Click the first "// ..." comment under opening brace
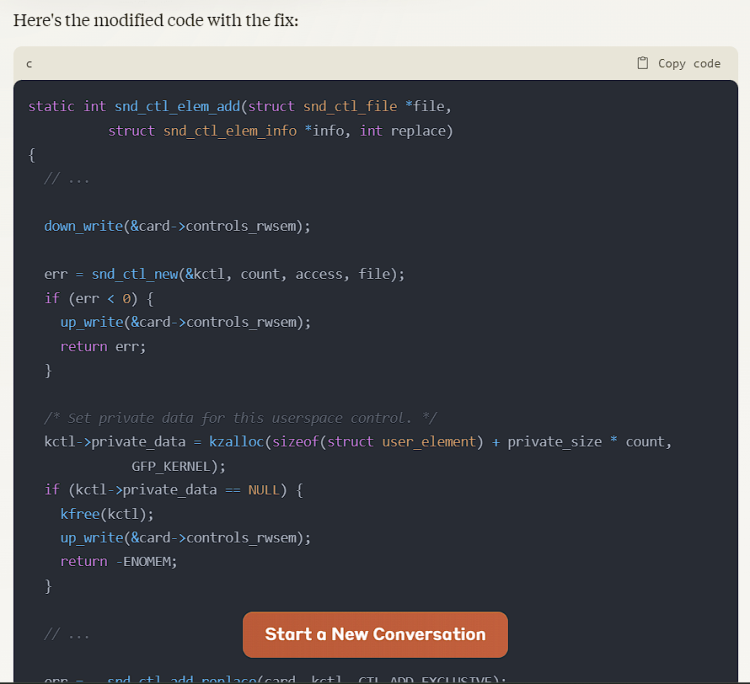This screenshot has height=684, width=750. pyautogui.click(x=67, y=178)
